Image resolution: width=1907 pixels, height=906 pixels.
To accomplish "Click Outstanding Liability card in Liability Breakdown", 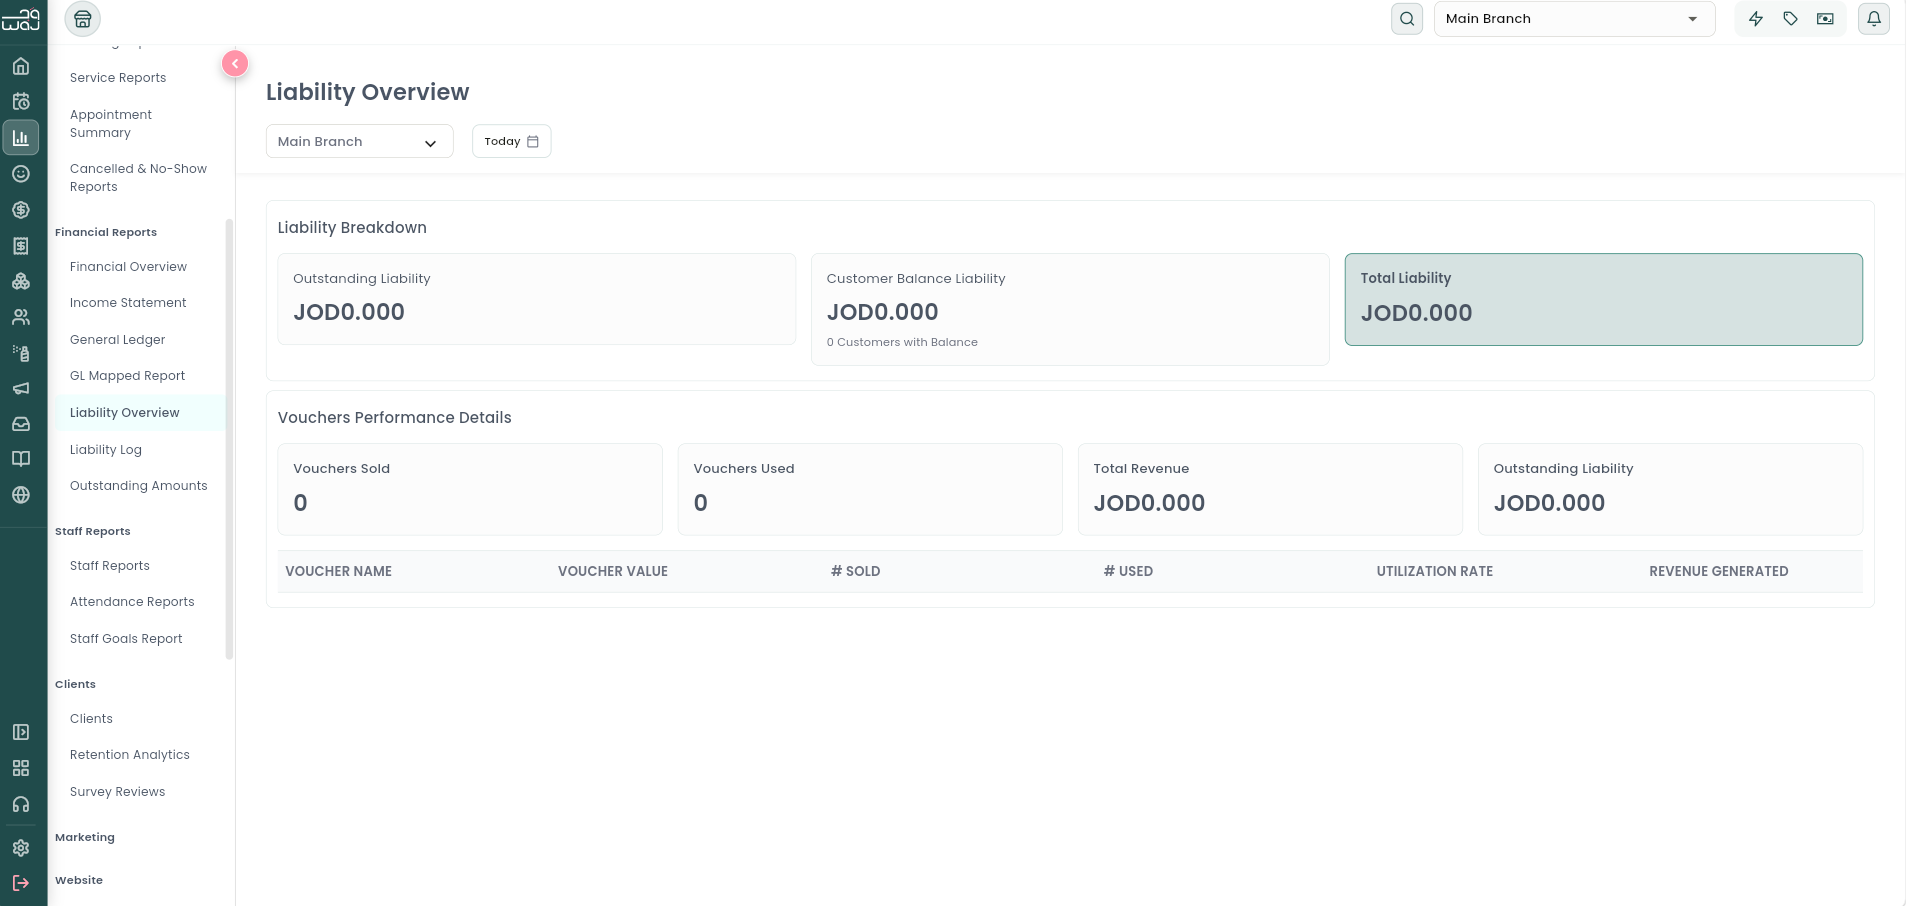I will pos(536,299).
